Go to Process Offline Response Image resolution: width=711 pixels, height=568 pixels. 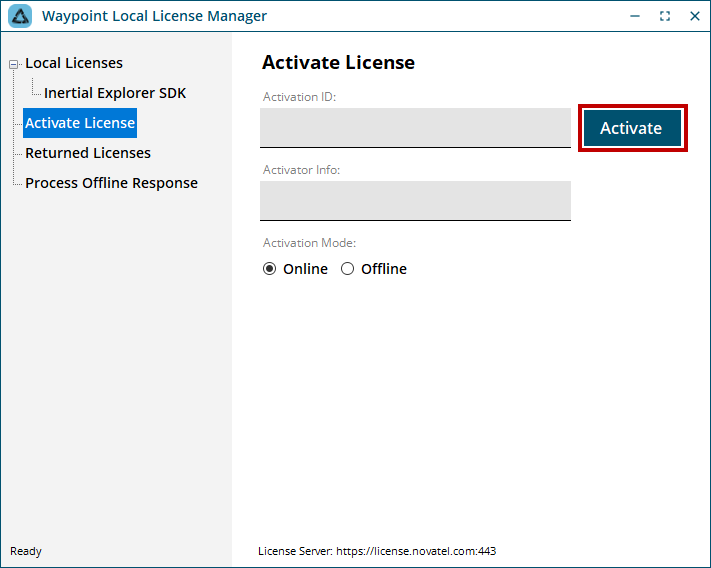tap(112, 183)
